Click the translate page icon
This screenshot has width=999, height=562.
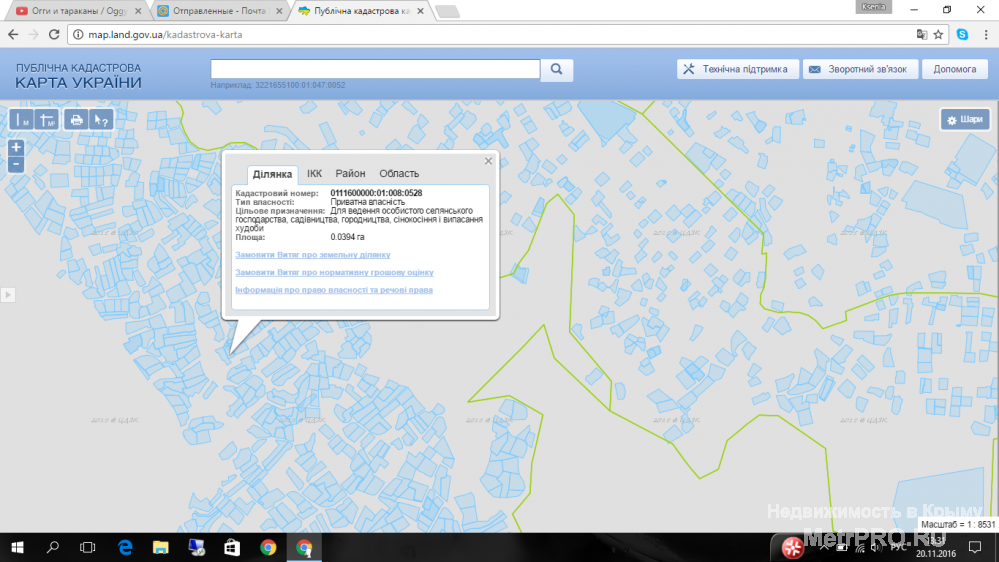(x=921, y=34)
